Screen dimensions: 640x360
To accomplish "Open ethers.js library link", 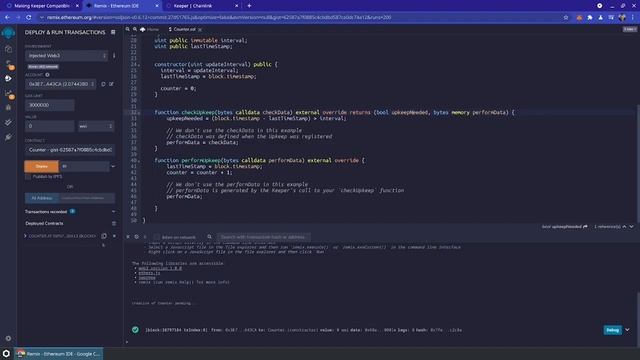I will click(149, 273).
